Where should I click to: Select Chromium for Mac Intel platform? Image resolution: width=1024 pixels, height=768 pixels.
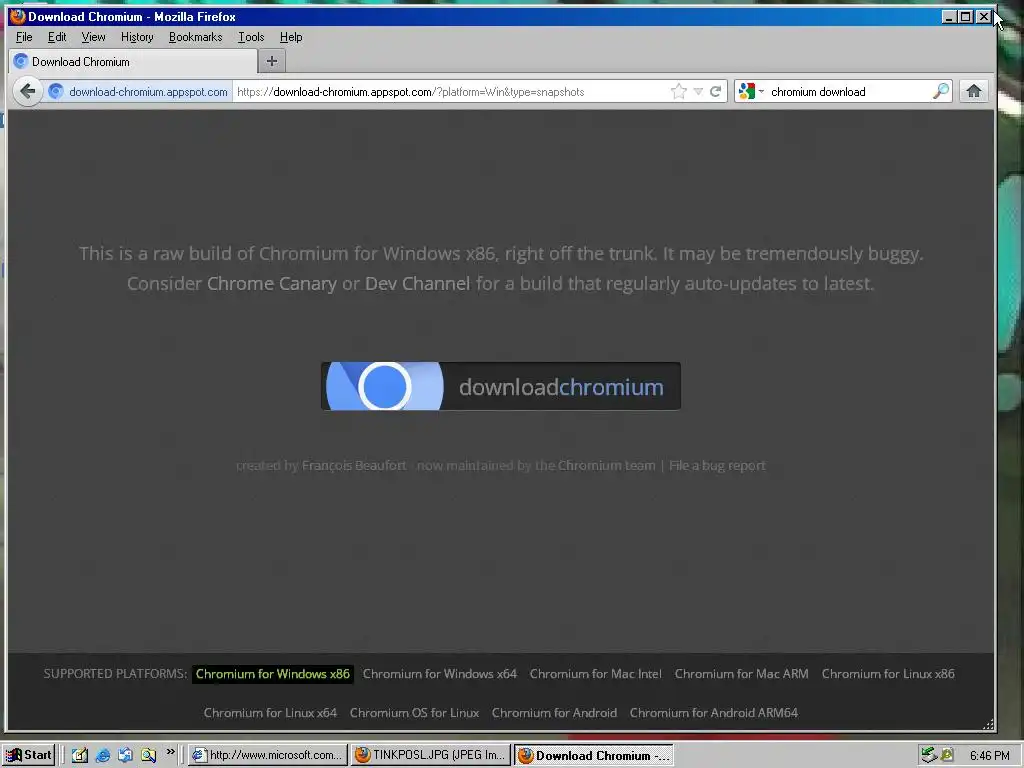click(x=596, y=674)
